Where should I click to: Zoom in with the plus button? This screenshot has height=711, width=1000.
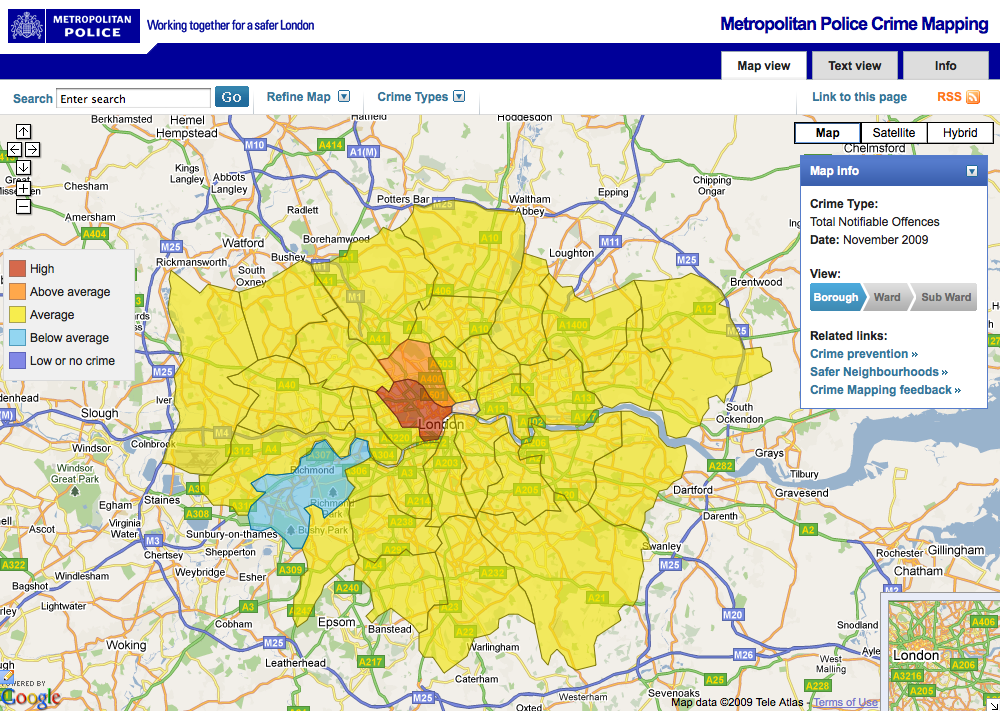[23, 189]
